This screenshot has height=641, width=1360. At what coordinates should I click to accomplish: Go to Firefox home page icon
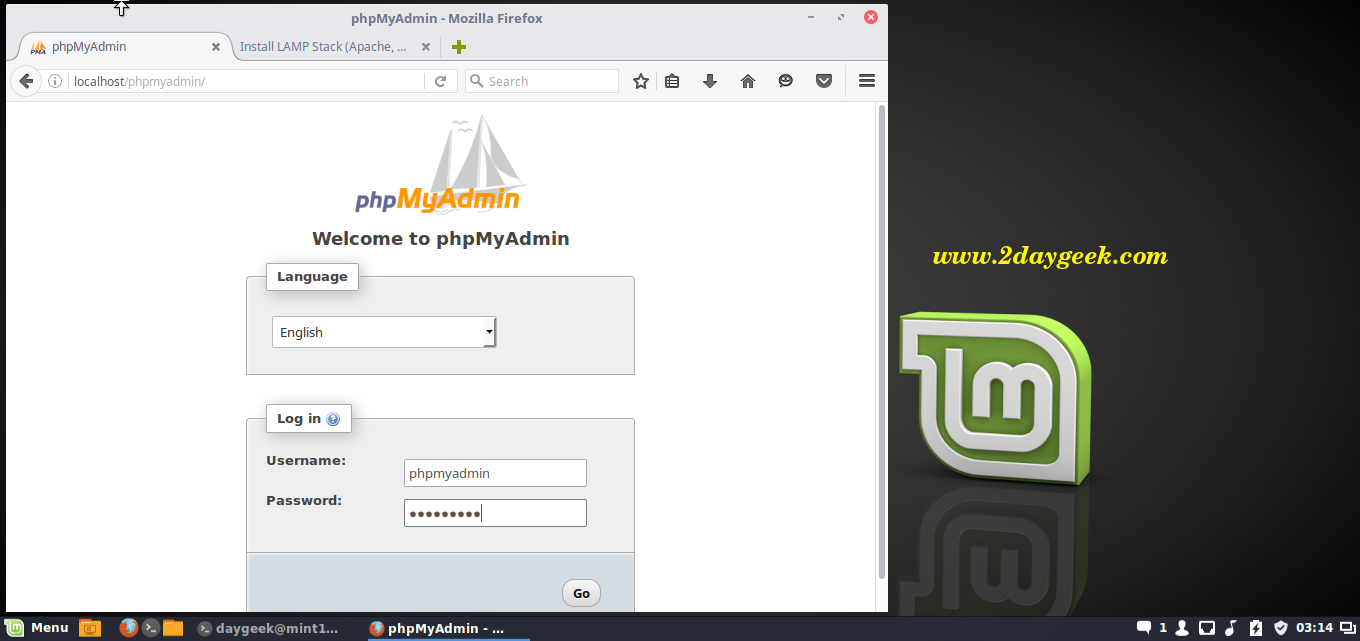748,81
